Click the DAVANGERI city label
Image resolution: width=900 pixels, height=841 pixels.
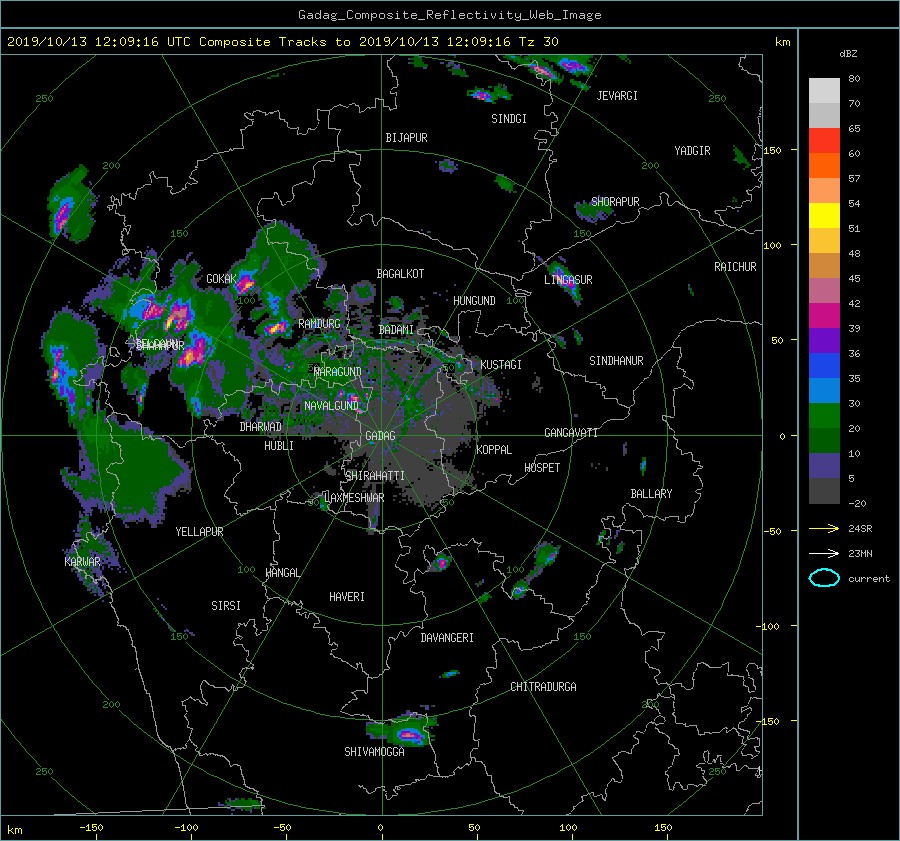coord(447,638)
